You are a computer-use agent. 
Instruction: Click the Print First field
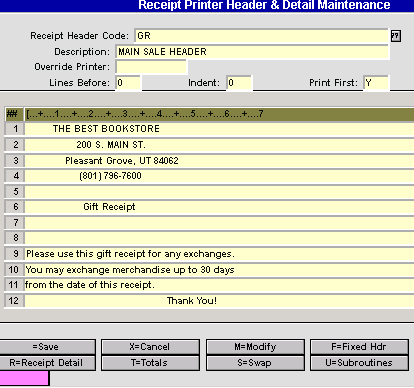pyautogui.click(x=376, y=83)
